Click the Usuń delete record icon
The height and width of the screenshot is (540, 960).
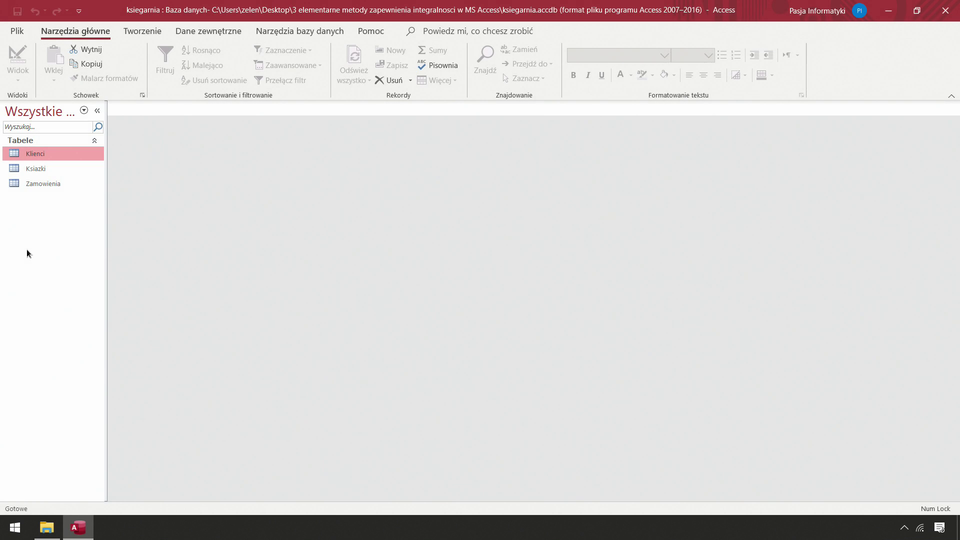pyautogui.click(x=380, y=80)
